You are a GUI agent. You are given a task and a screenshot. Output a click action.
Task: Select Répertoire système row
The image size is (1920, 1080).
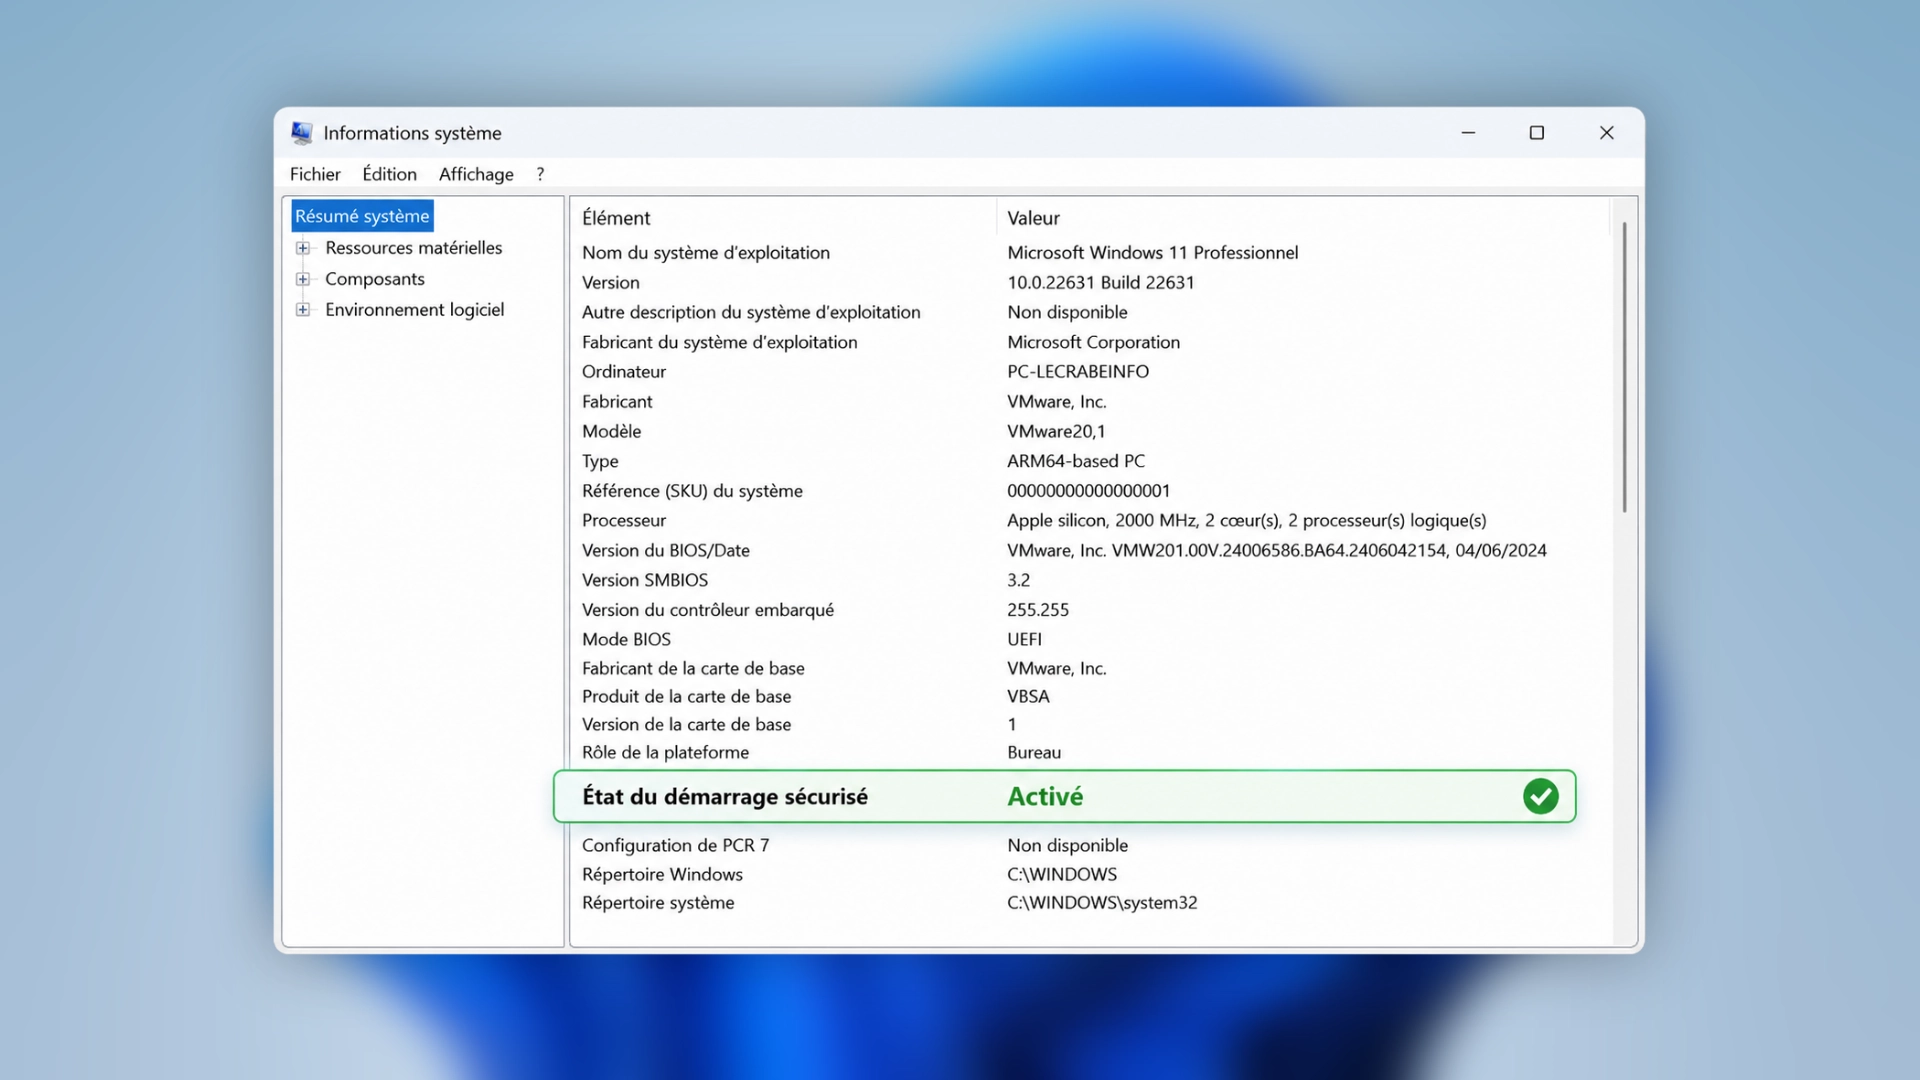click(658, 903)
